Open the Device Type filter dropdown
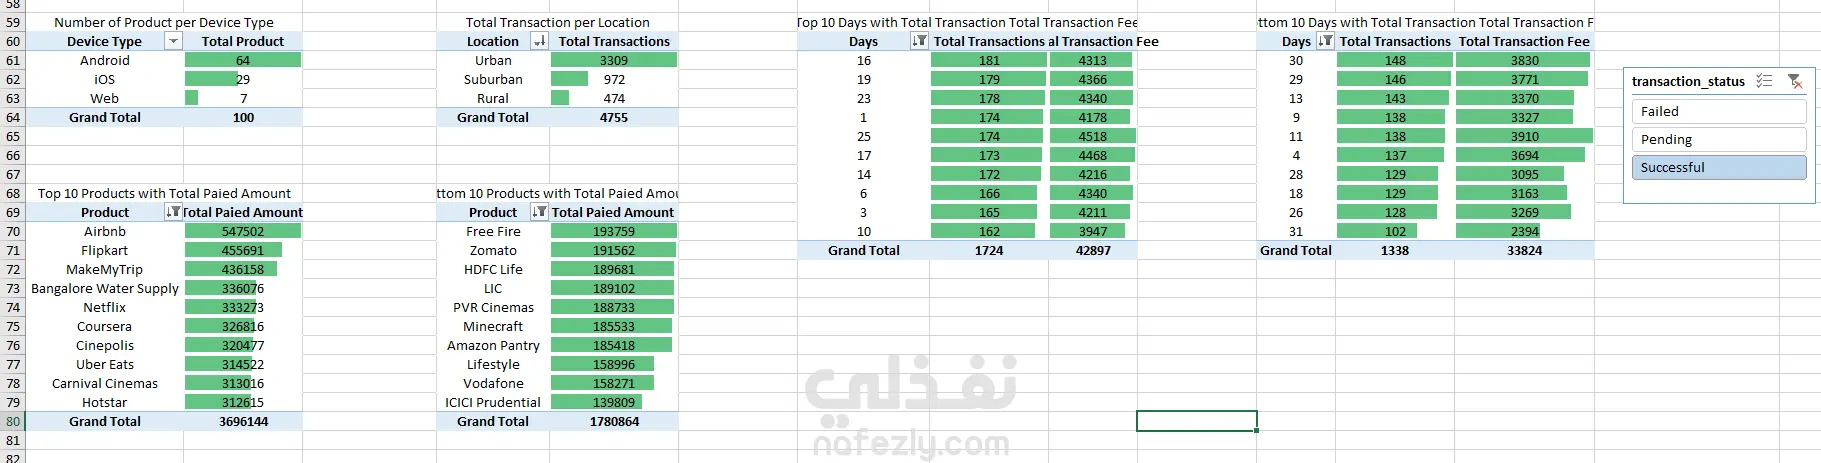The width and height of the screenshot is (1821, 463). tap(174, 41)
